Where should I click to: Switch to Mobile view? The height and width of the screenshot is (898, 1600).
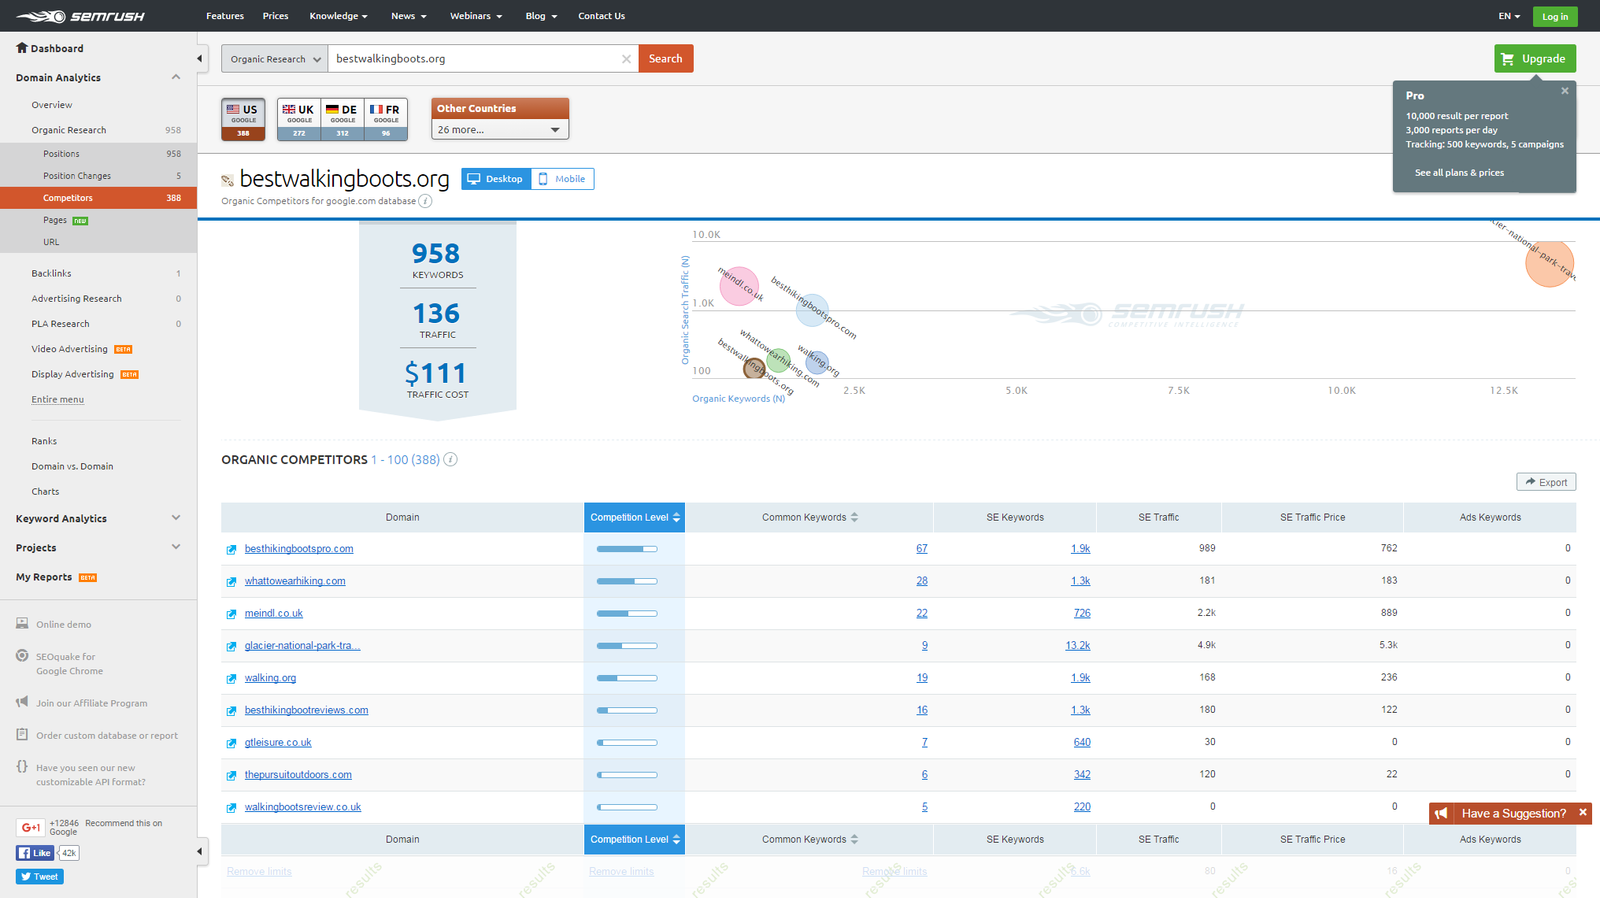coord(562,179)
